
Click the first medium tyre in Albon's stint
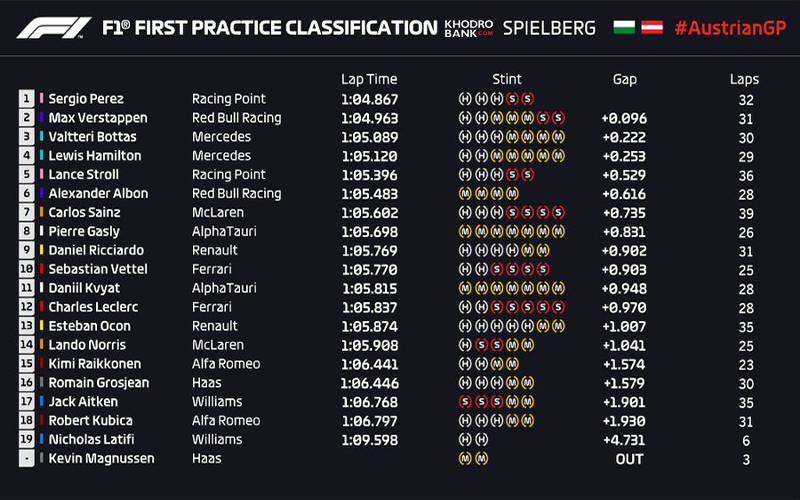pos(464,194)
